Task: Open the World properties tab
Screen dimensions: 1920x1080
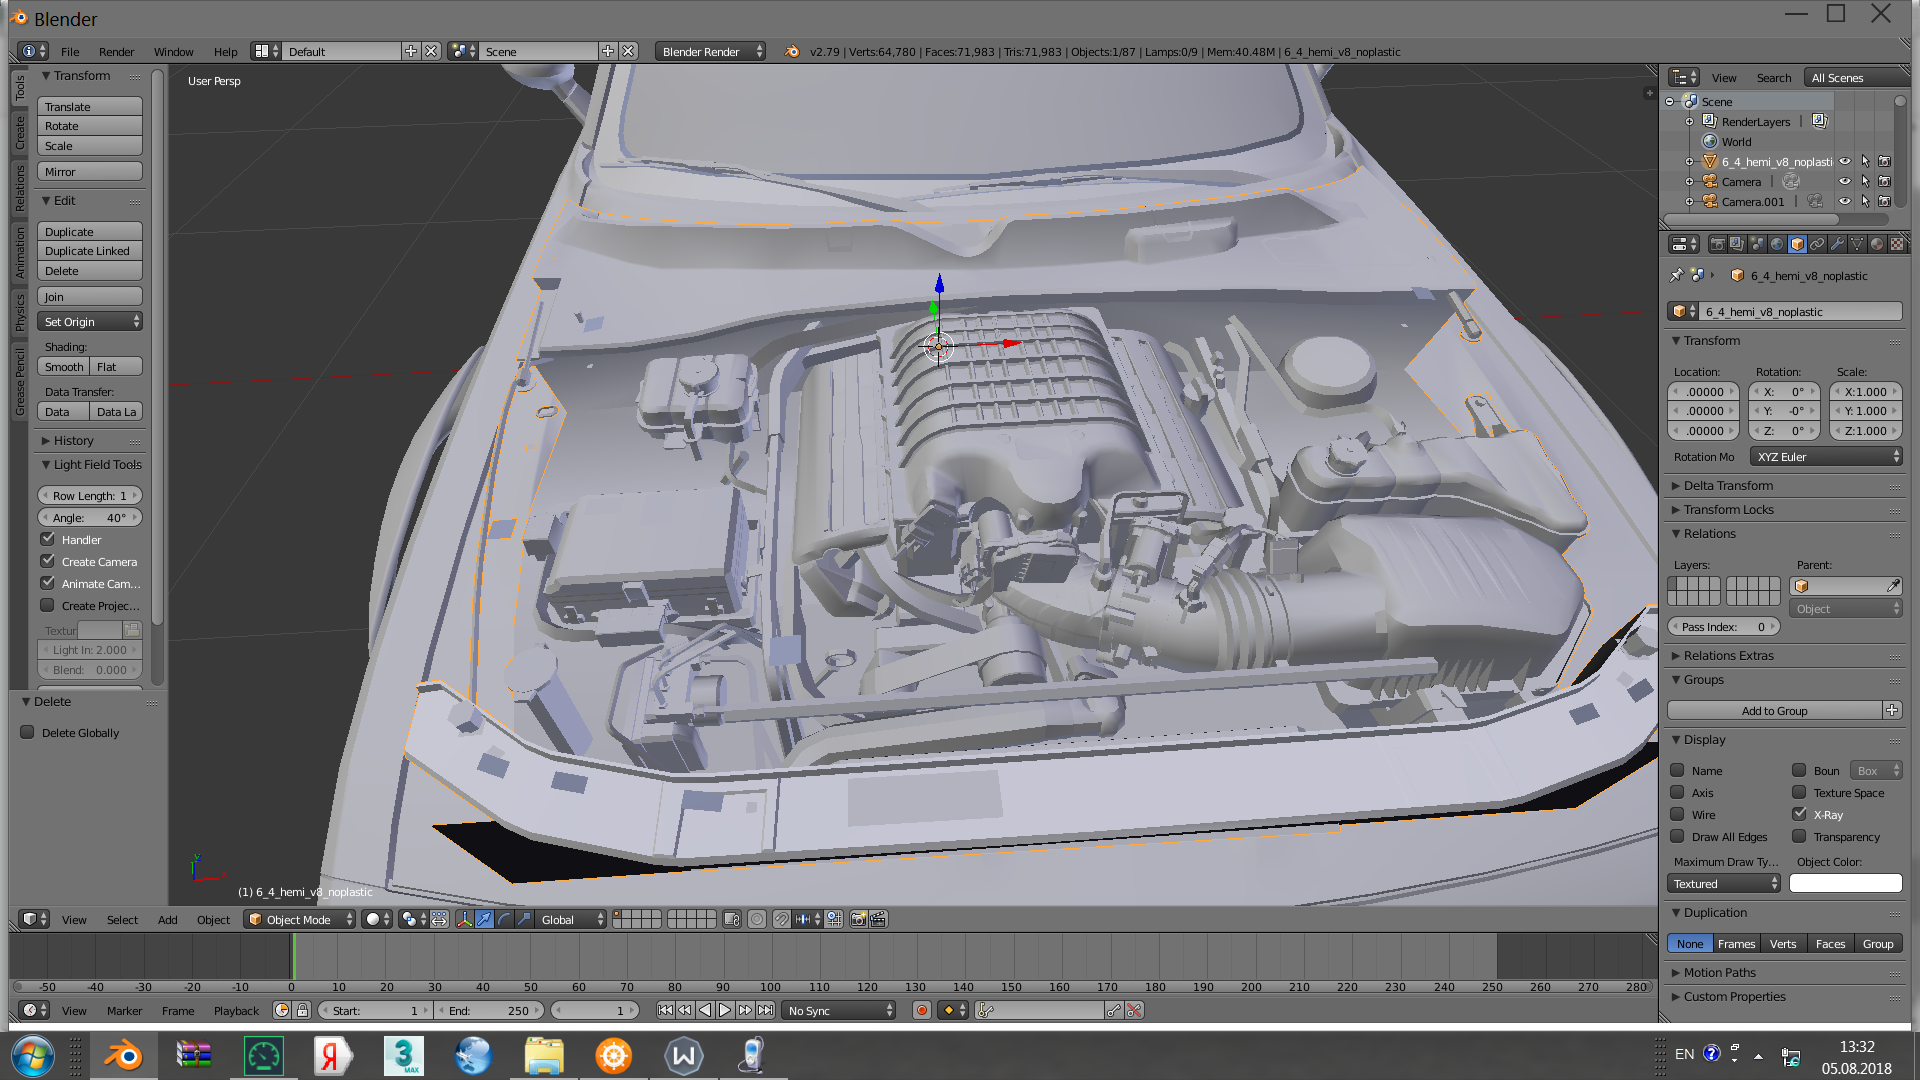Action: tap(1777, 244)
